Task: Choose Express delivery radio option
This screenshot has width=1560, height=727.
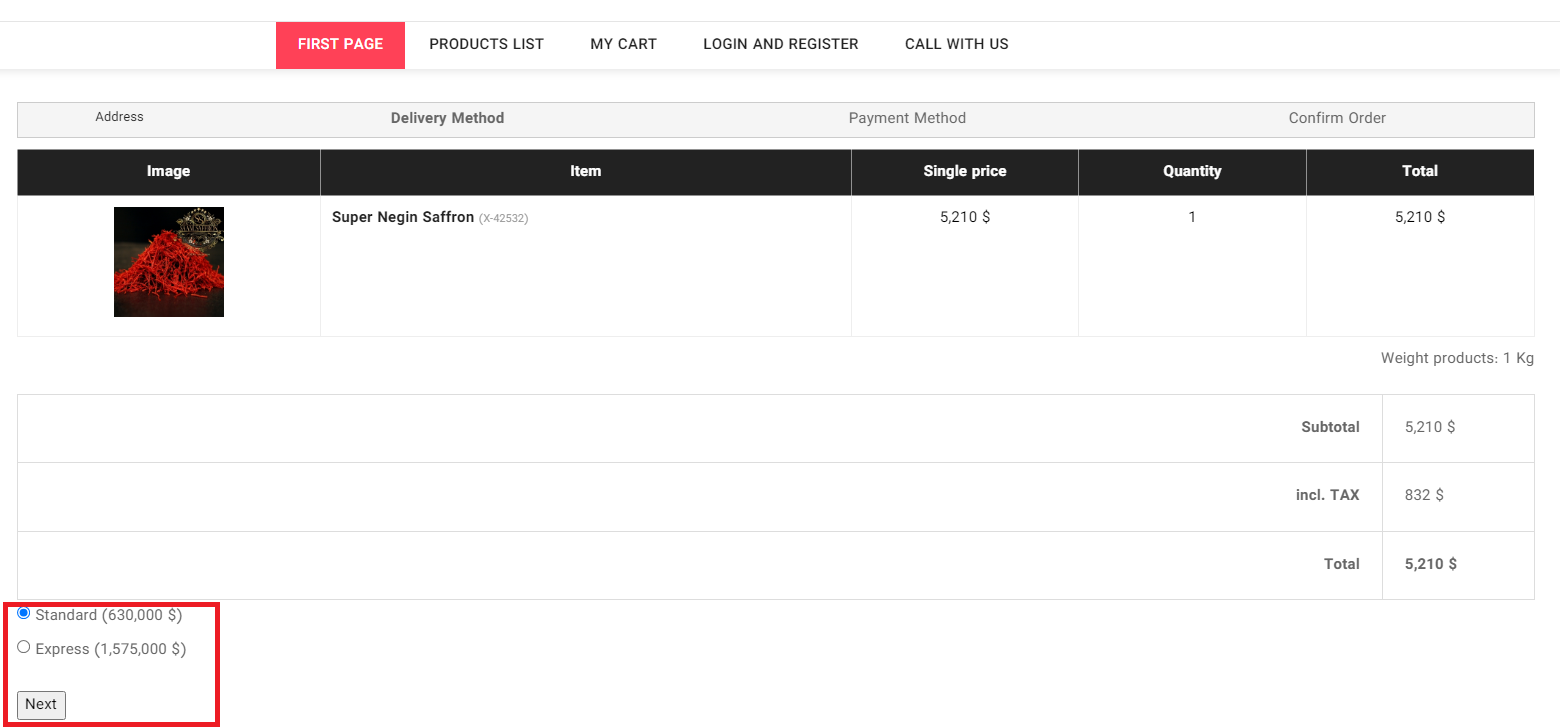Action: click(x=24, y=647)
